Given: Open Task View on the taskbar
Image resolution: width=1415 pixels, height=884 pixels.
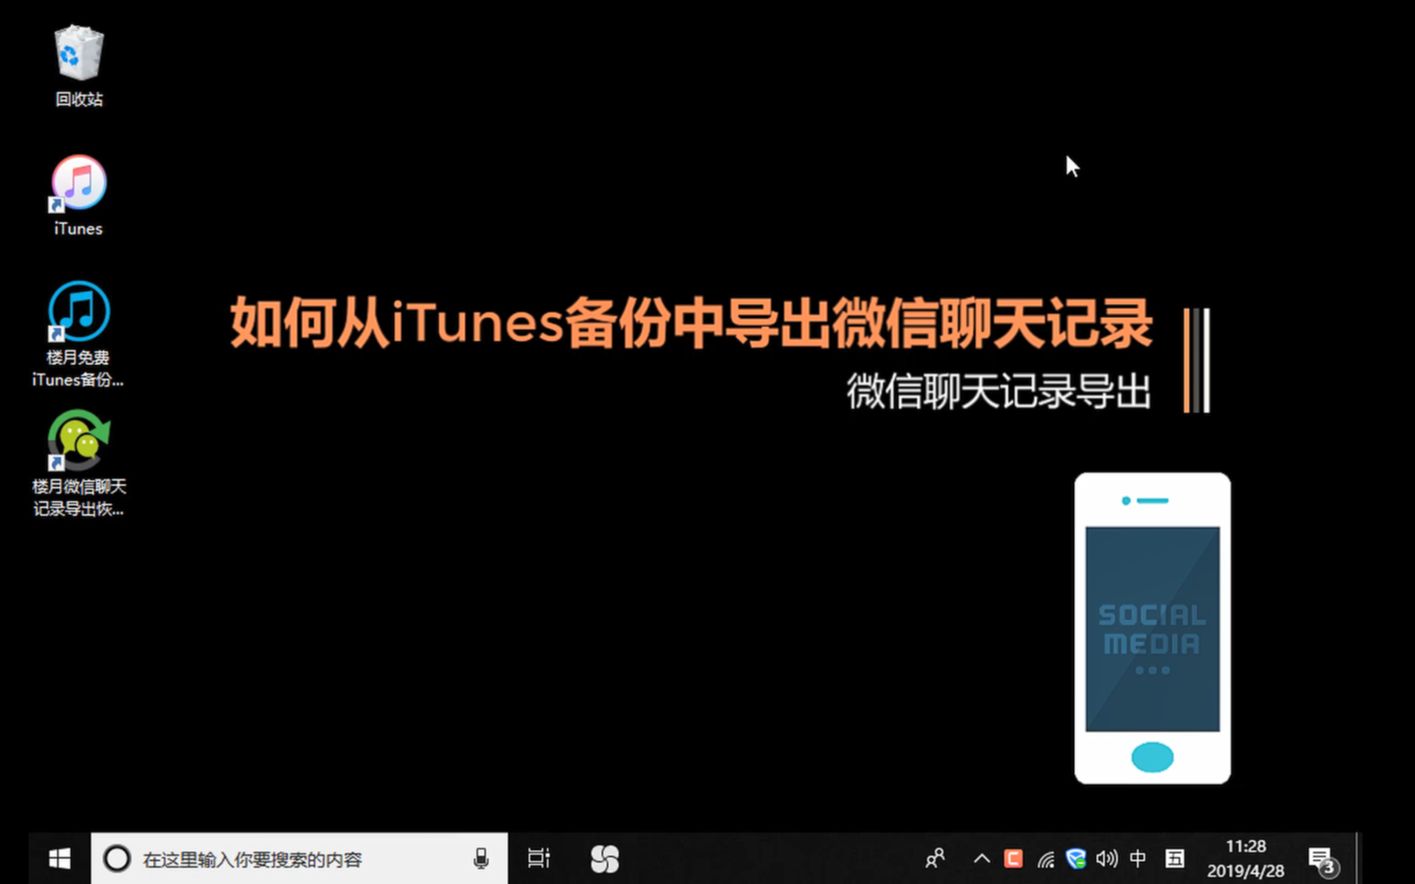Looking at the screenshot, I should coord(539,859).
